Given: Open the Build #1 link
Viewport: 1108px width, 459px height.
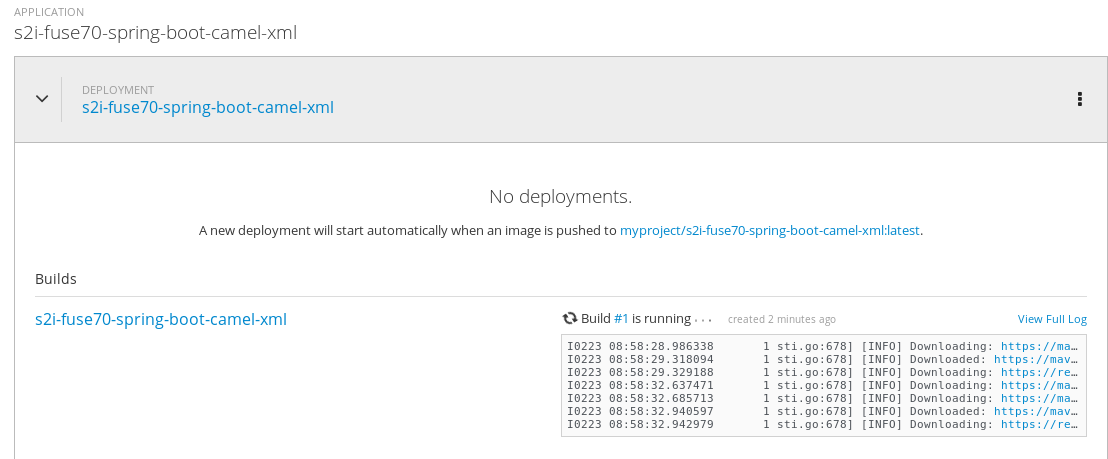Looking at the screenshot, I should 621,319.
